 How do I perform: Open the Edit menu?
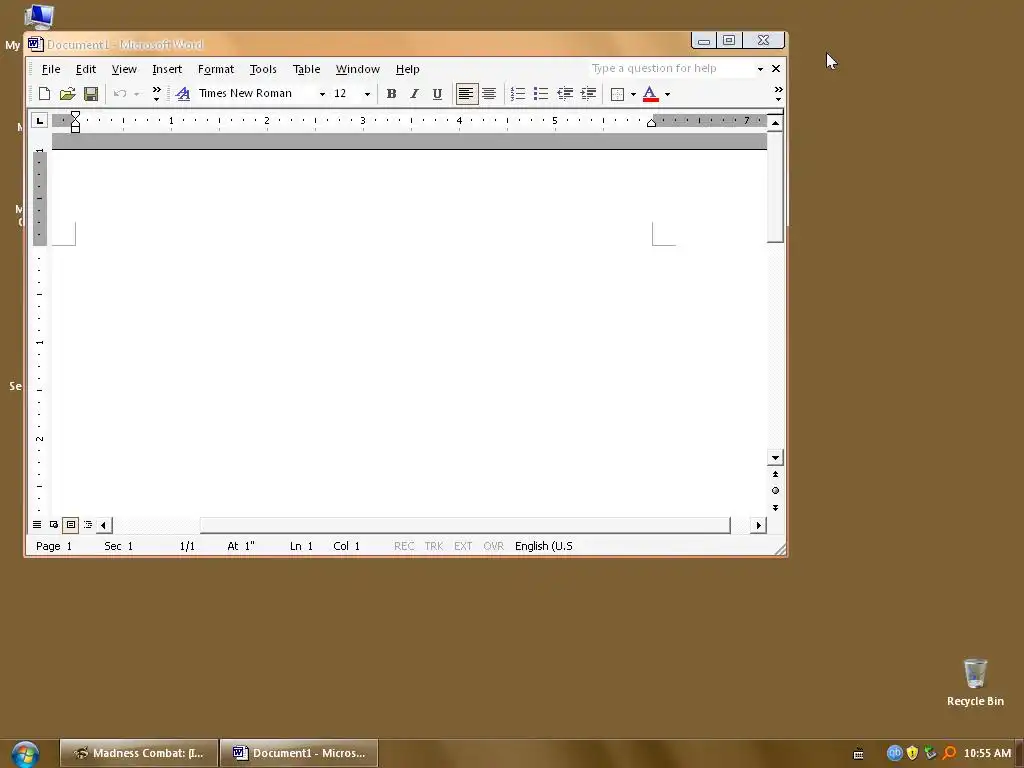86,69
